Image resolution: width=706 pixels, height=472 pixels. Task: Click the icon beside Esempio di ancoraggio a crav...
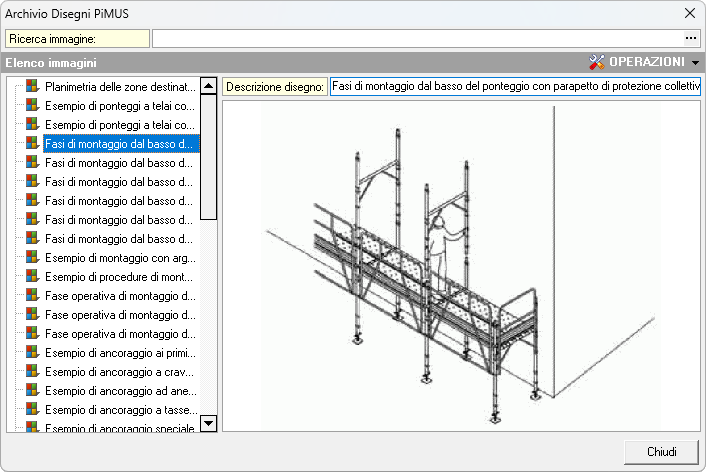click(x=33, y=372)
